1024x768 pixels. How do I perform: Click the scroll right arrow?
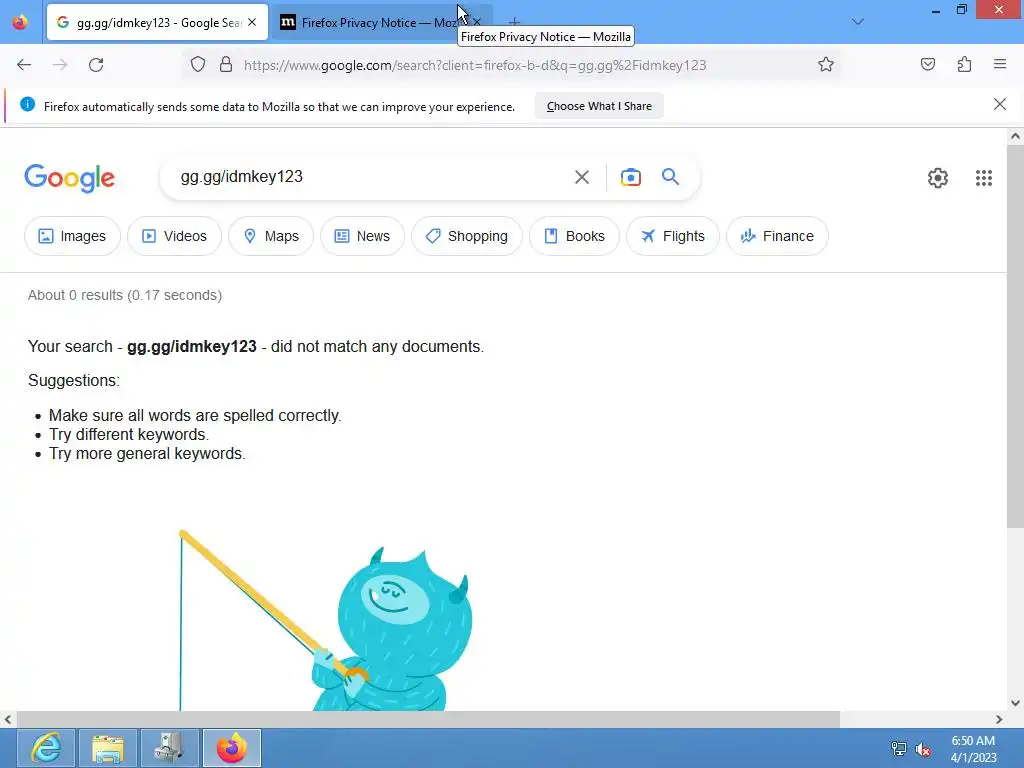[999, 719]
